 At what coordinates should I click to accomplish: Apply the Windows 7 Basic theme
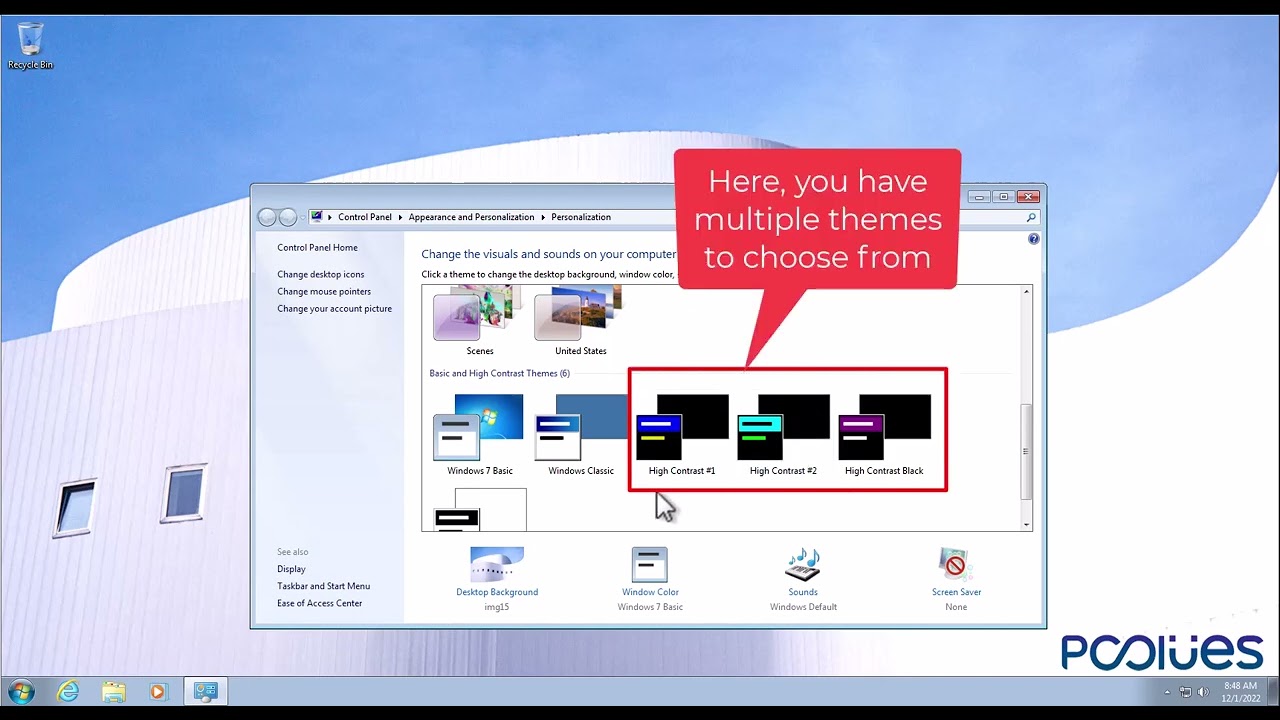click(480, 435)
